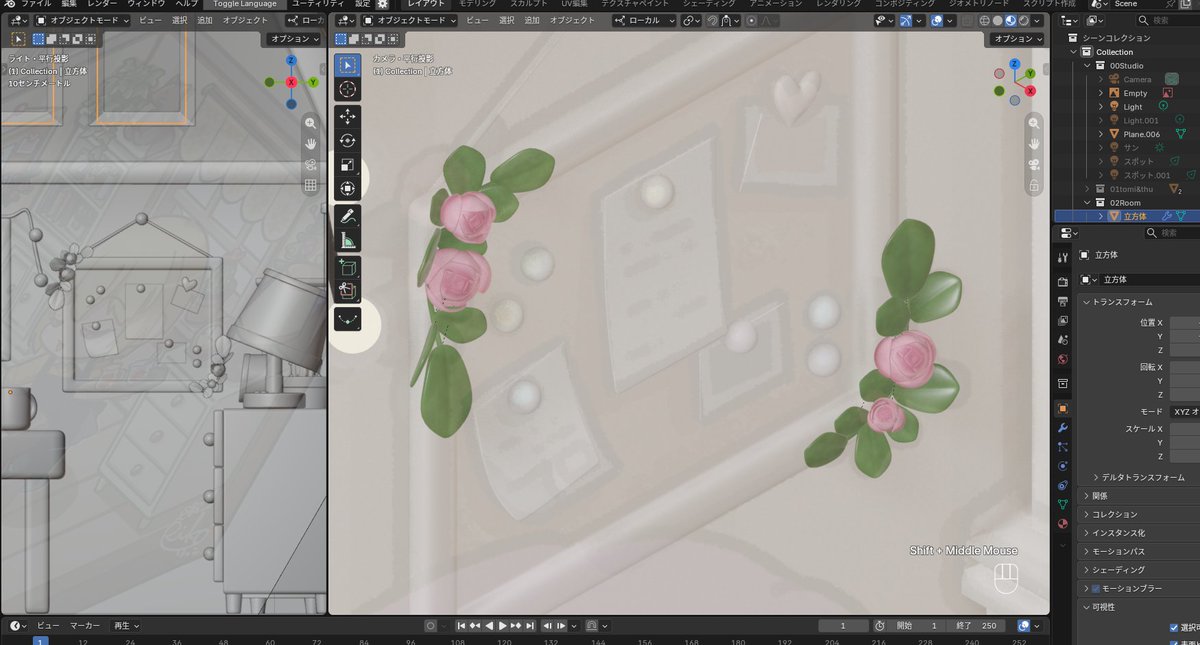Viewport: 1200px width, 645px height.
Task: Select the Move tool in viewport toolbar
Action: [347, 116]
